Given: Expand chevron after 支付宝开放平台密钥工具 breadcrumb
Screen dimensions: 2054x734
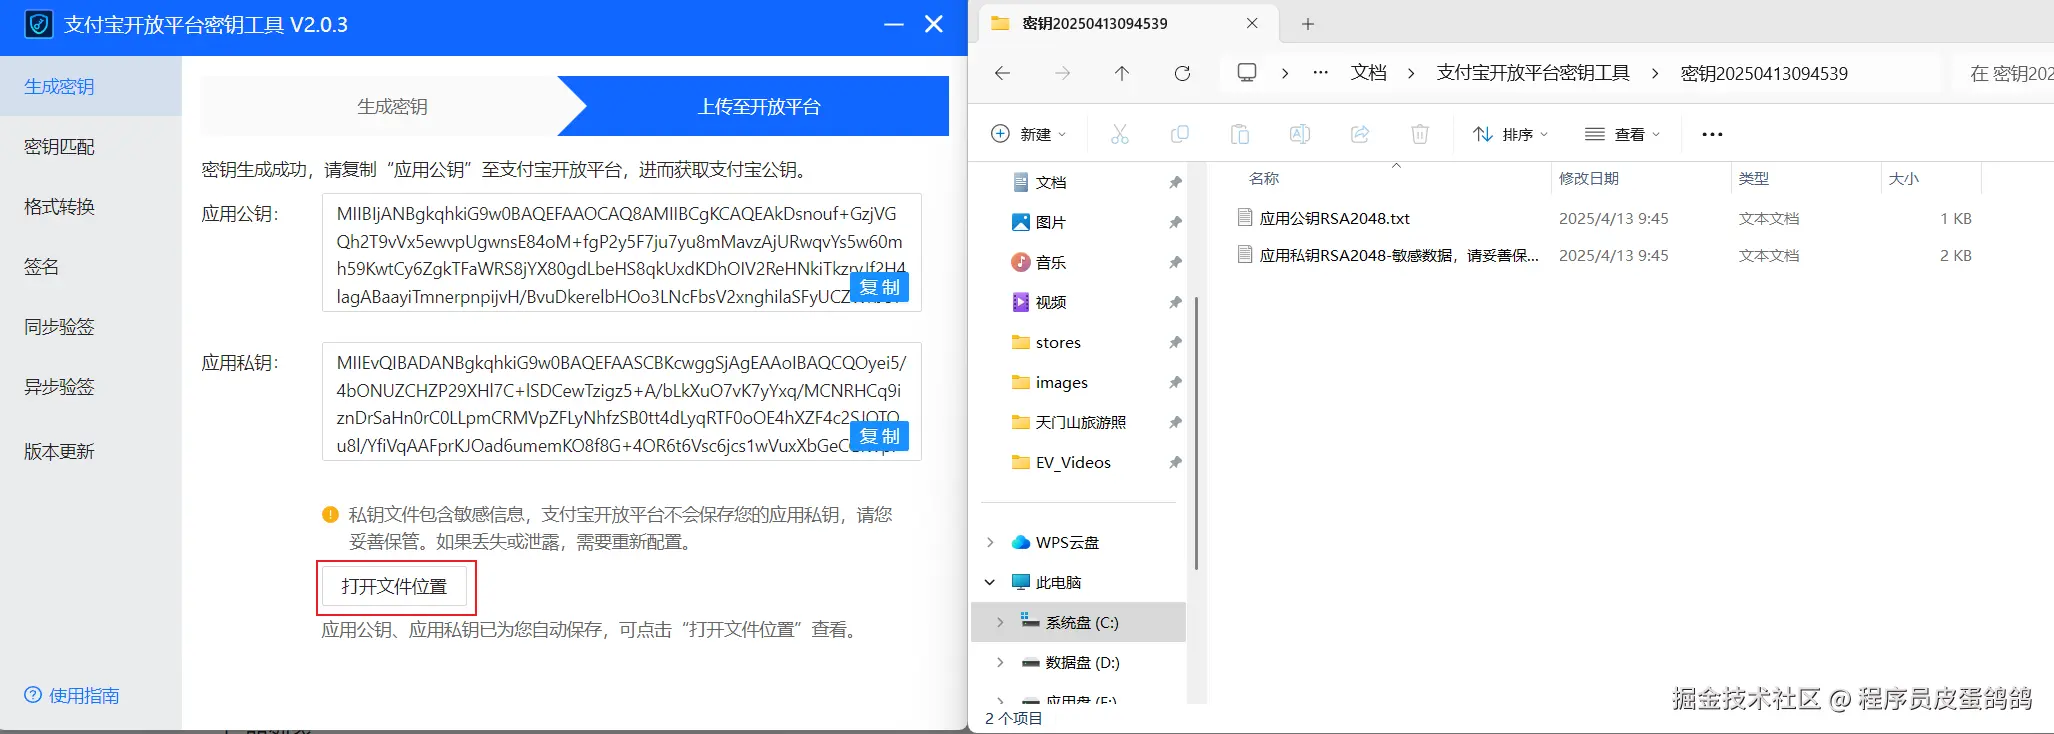Looking at the screenshot, I should 1655,73.
